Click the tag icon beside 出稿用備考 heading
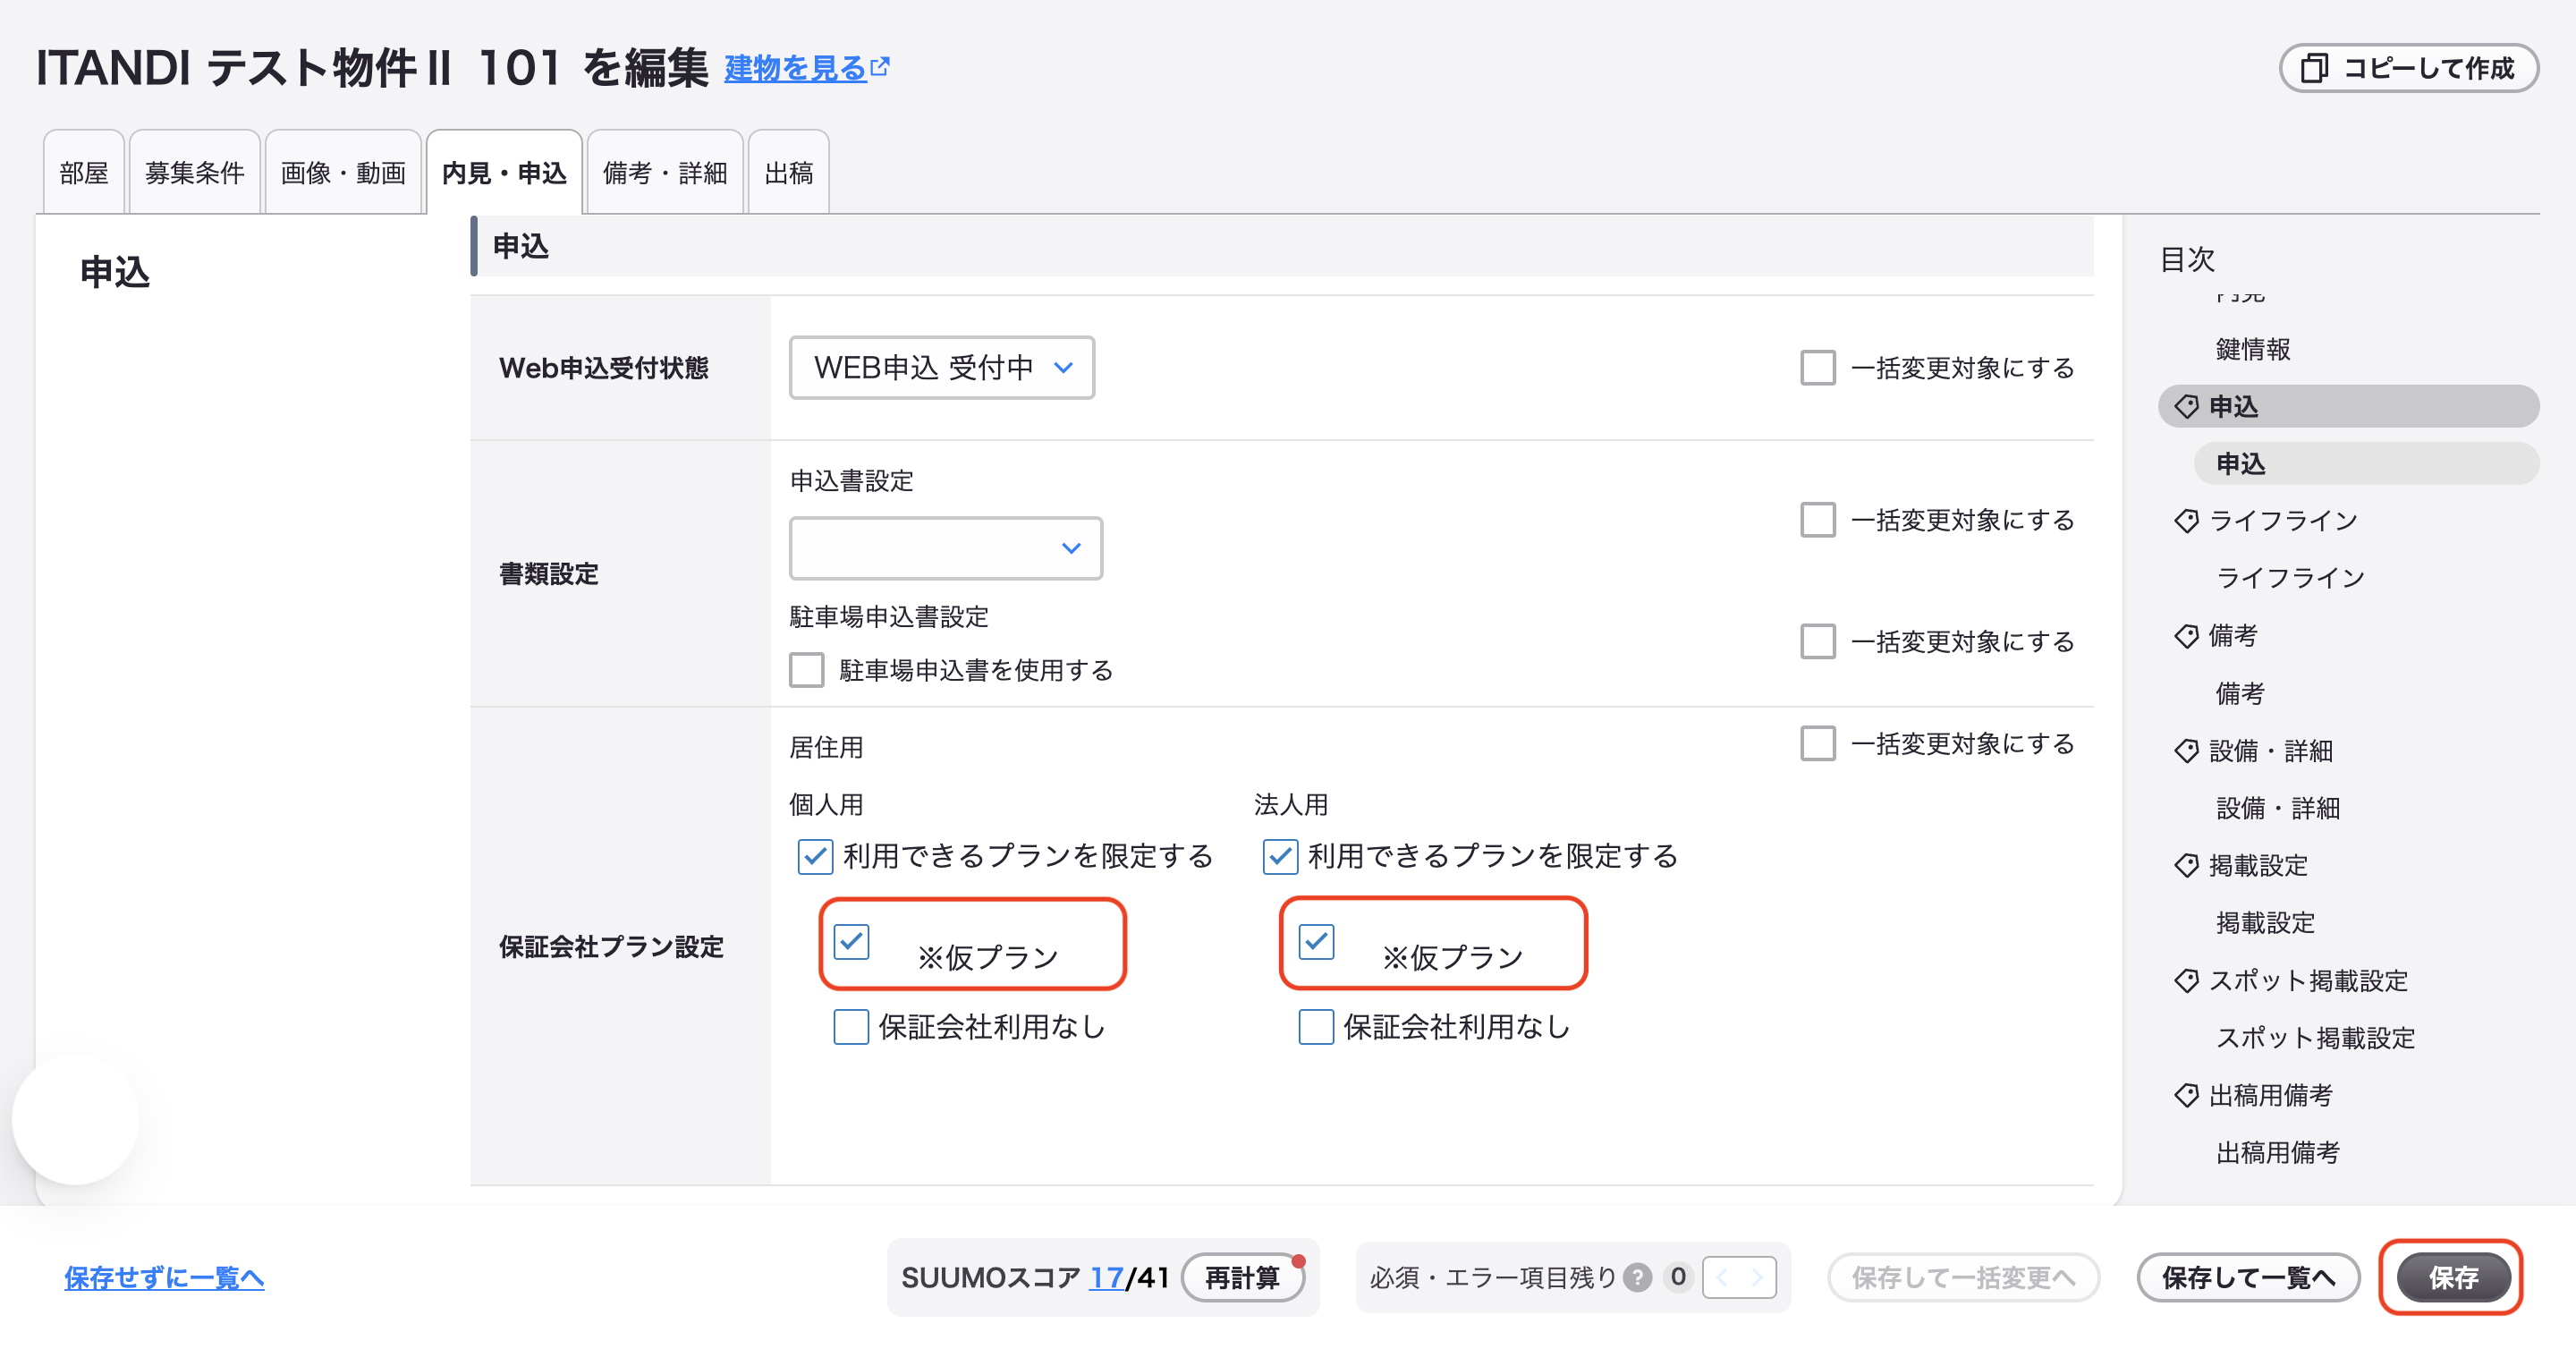The height and width of the screenshot is (1349, 2576). 2186,1096
